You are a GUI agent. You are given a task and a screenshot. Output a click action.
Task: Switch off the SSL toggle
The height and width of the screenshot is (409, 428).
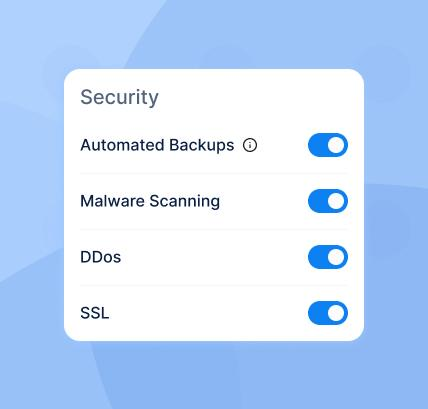point(328,313)
